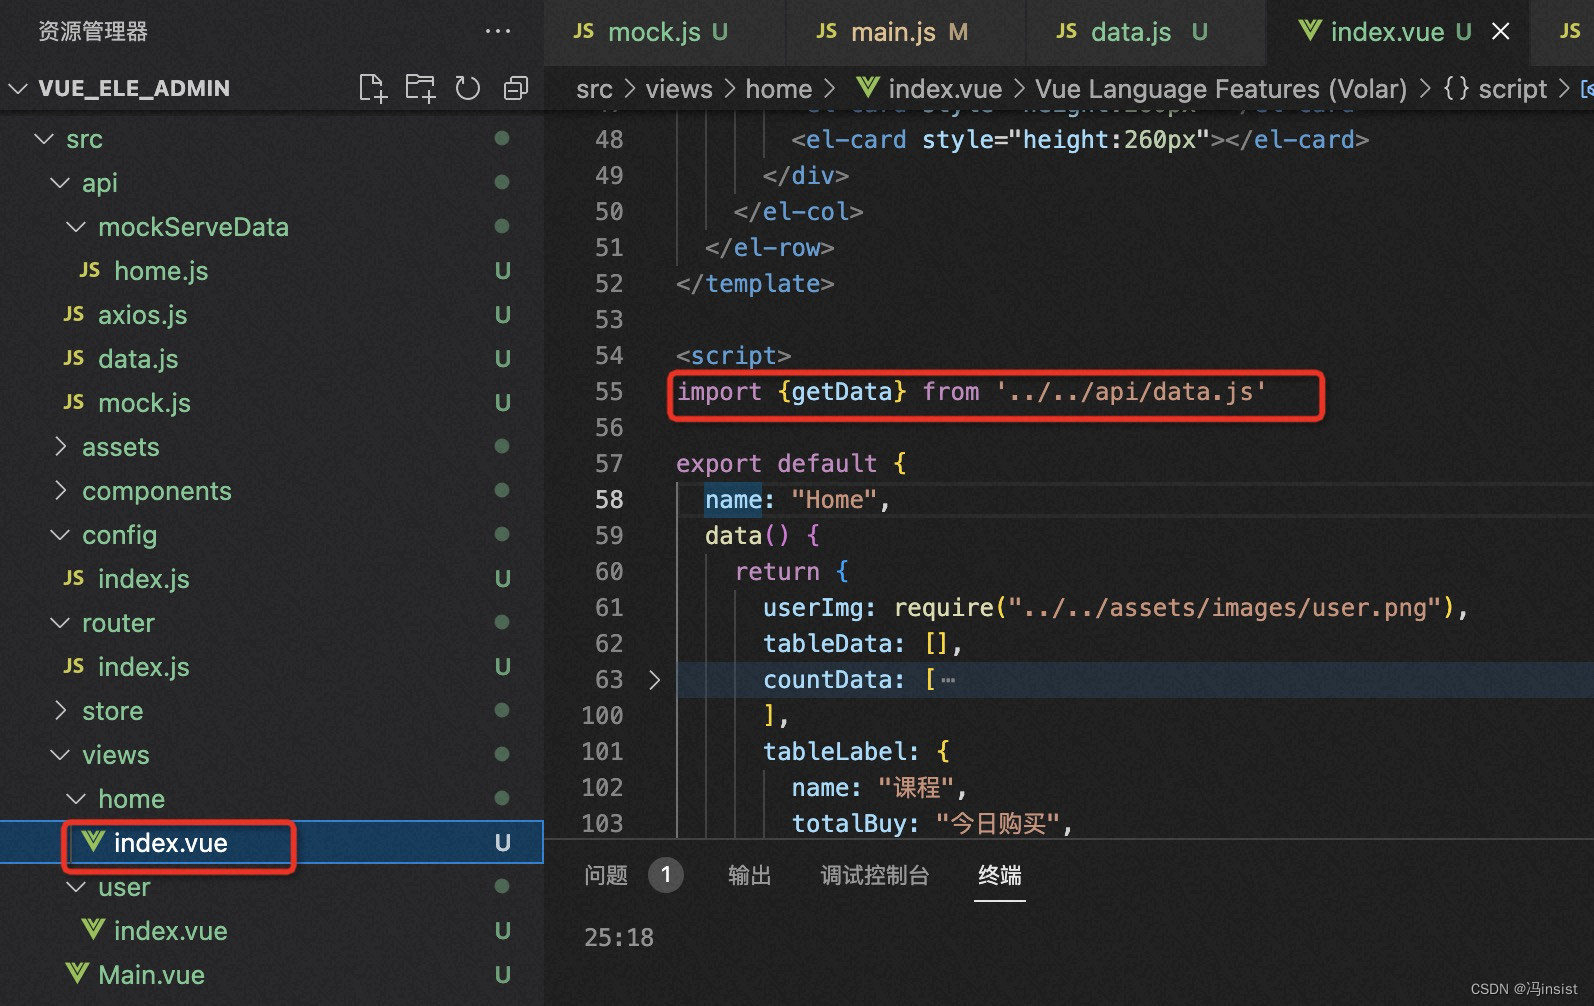
Task: Open the 调试控制台 debug console tab
Action: click(875, 875)
